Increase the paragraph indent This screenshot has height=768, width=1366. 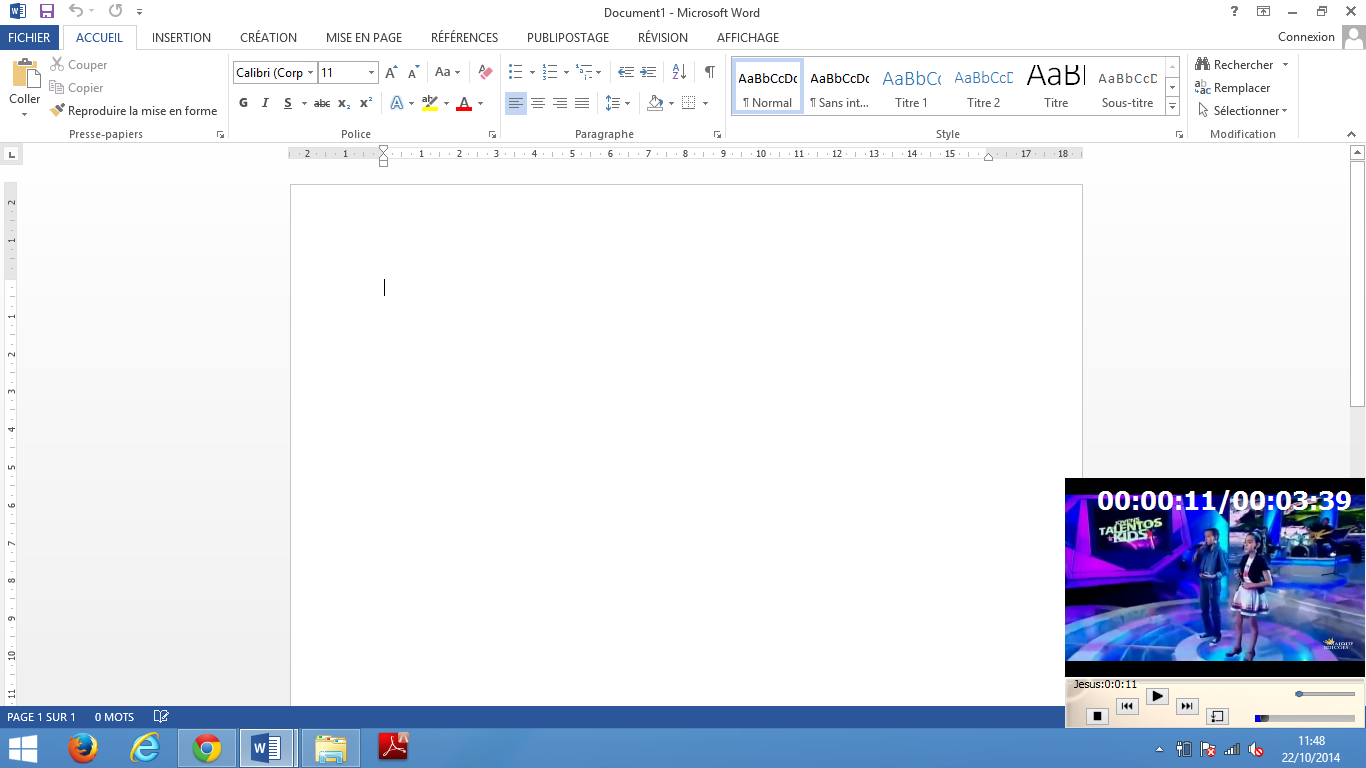pos(648,72)
